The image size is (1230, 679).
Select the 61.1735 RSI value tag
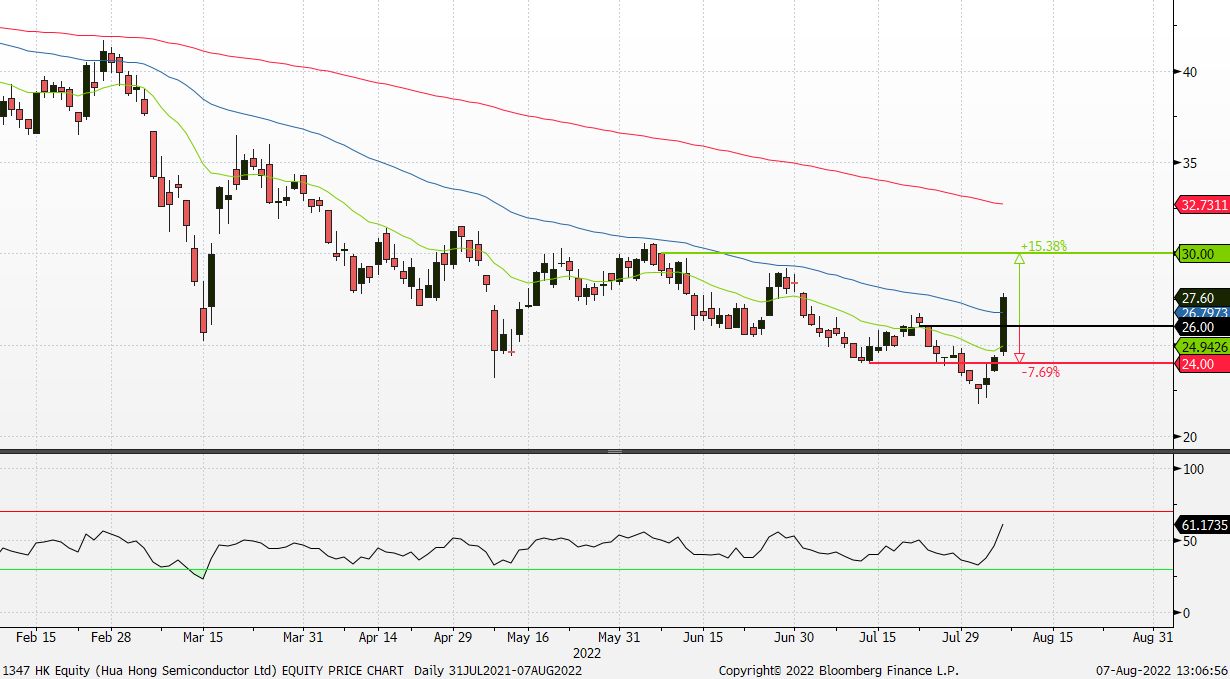1203,524
